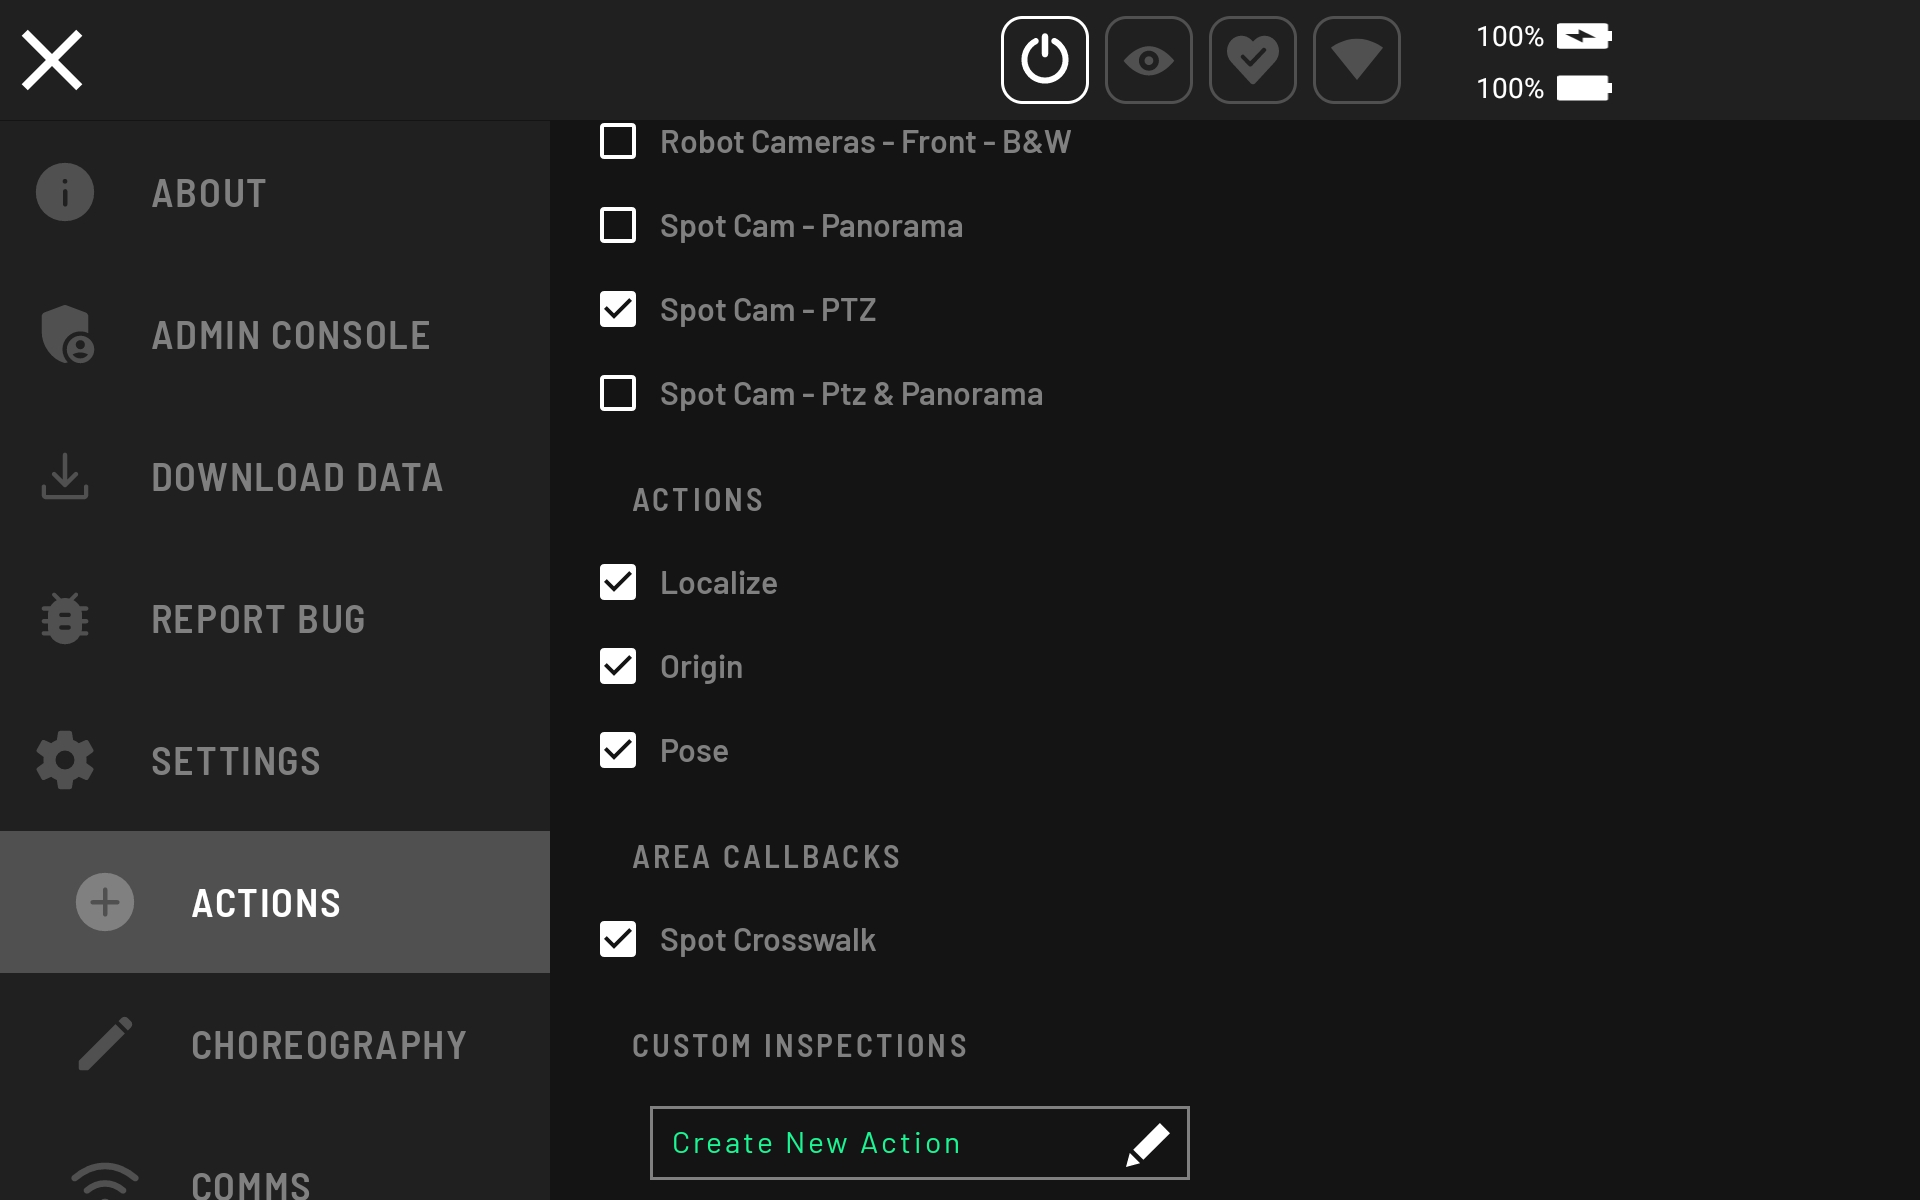The image size is (1920, 1200).
Task: Enable Spot Cam - Panorama checkbox
Action: (x=618, y=226)
